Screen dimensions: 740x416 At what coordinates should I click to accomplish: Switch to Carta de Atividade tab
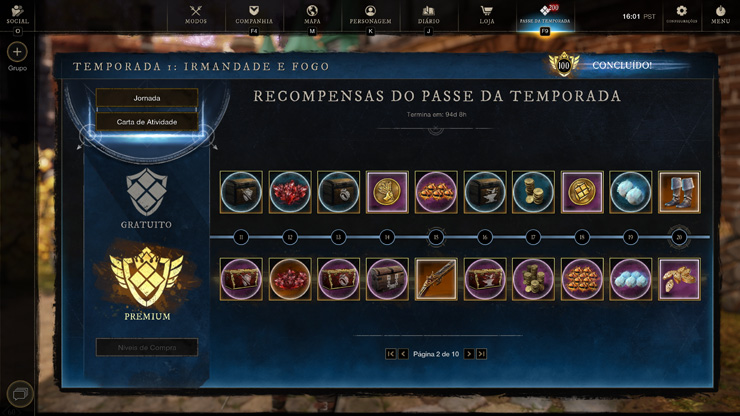147,122
